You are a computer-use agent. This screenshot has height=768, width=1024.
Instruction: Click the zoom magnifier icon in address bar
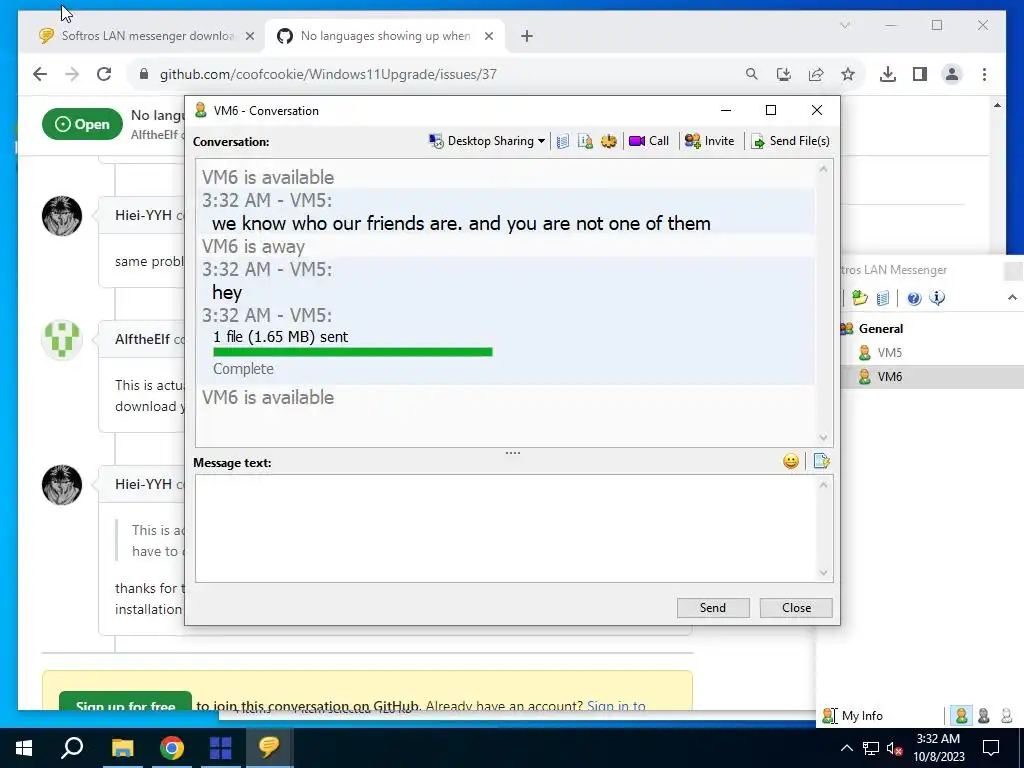point(752,74)
